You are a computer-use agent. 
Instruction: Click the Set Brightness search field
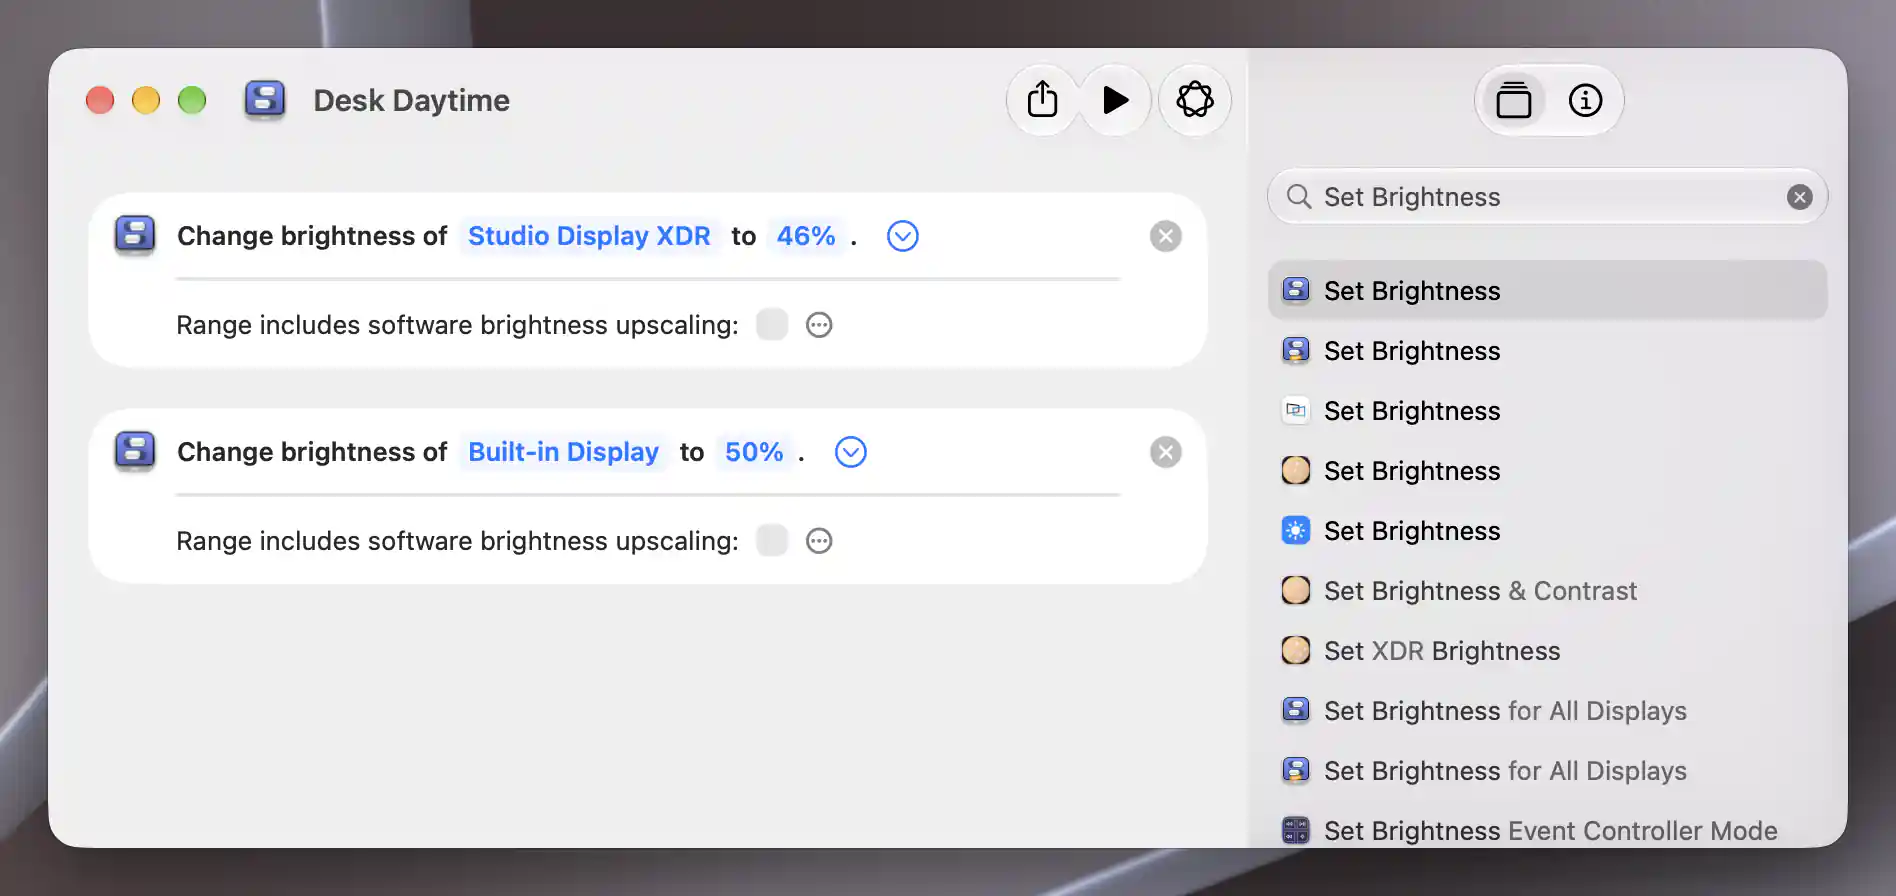tap(1547, 197)
